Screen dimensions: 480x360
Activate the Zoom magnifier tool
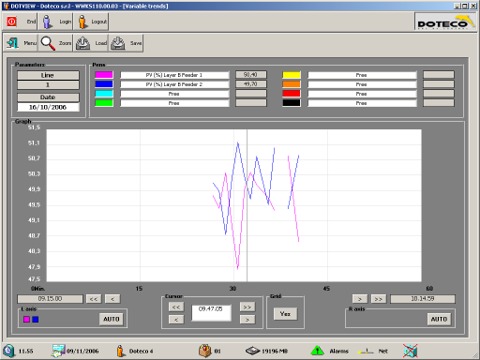point(48,43)
